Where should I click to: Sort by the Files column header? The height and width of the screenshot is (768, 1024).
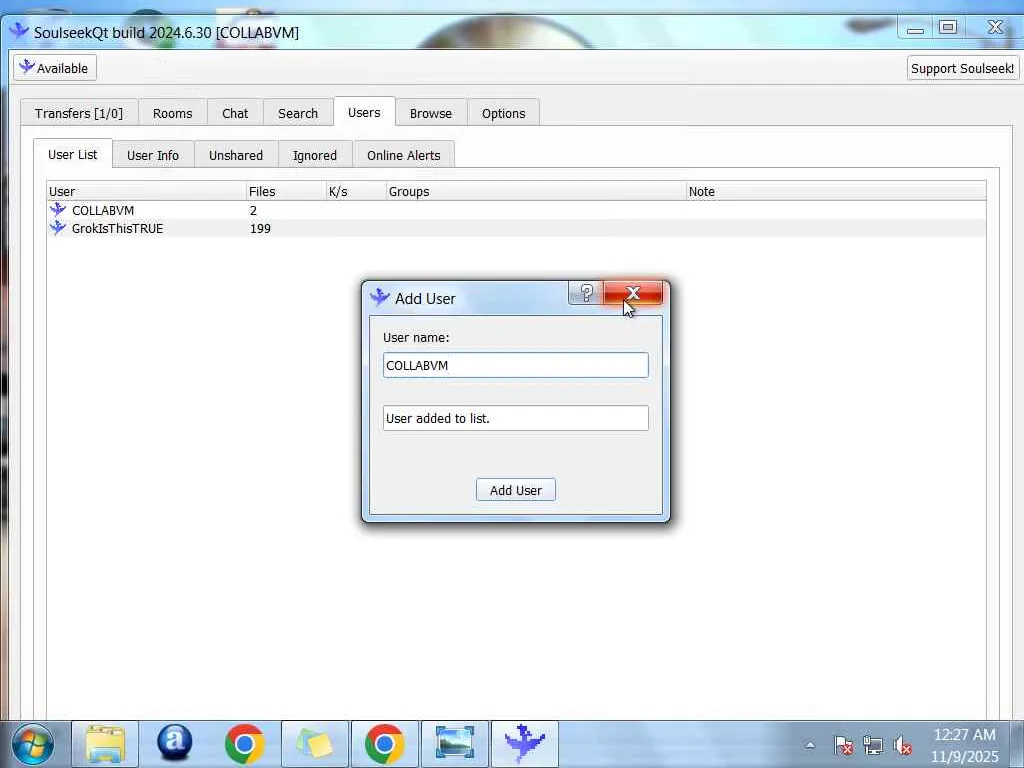(x=286, y=191)
